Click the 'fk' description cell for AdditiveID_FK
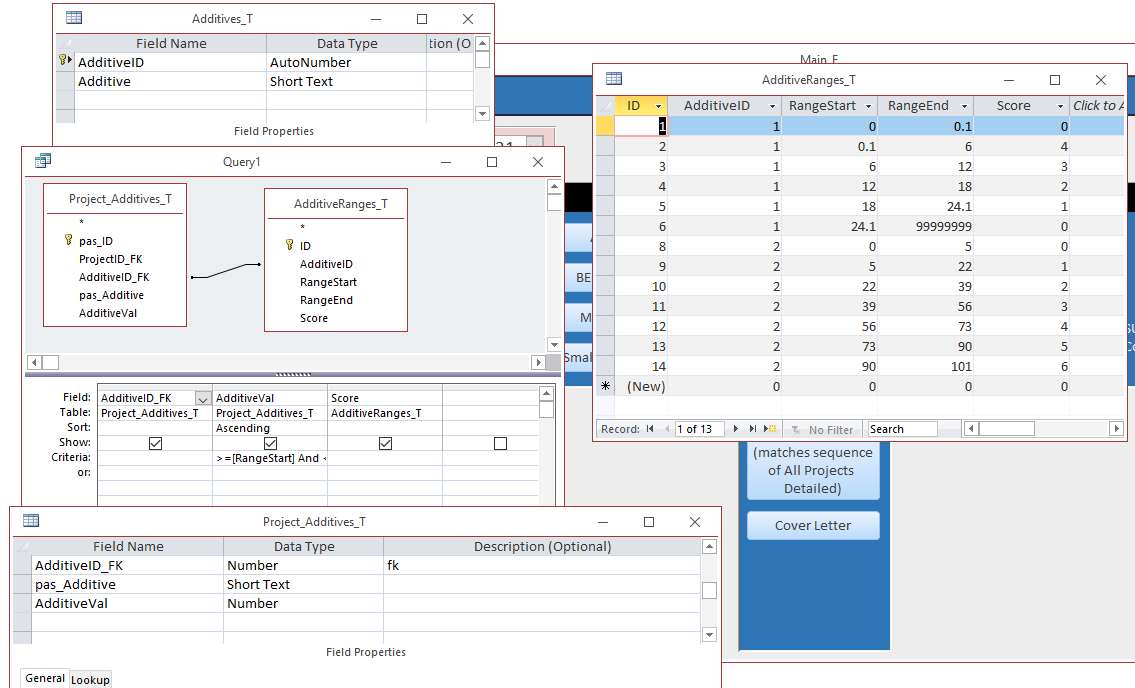 click(542, 566)
